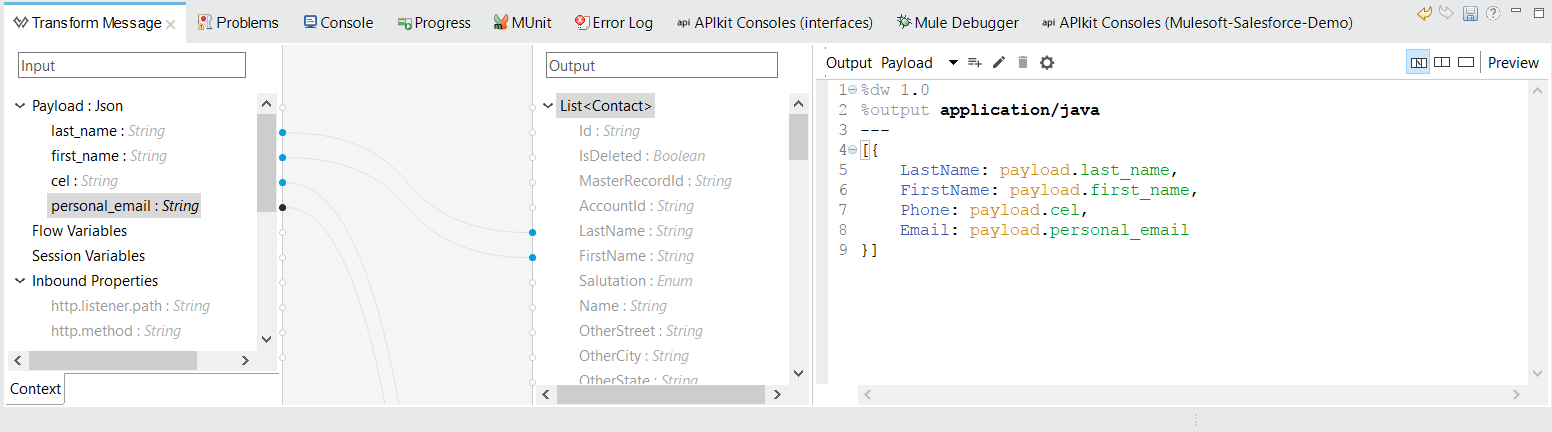Click the add new target icon
This screenshot has width=1552, height=432.
pyautogui.click(x=975, y=63)
